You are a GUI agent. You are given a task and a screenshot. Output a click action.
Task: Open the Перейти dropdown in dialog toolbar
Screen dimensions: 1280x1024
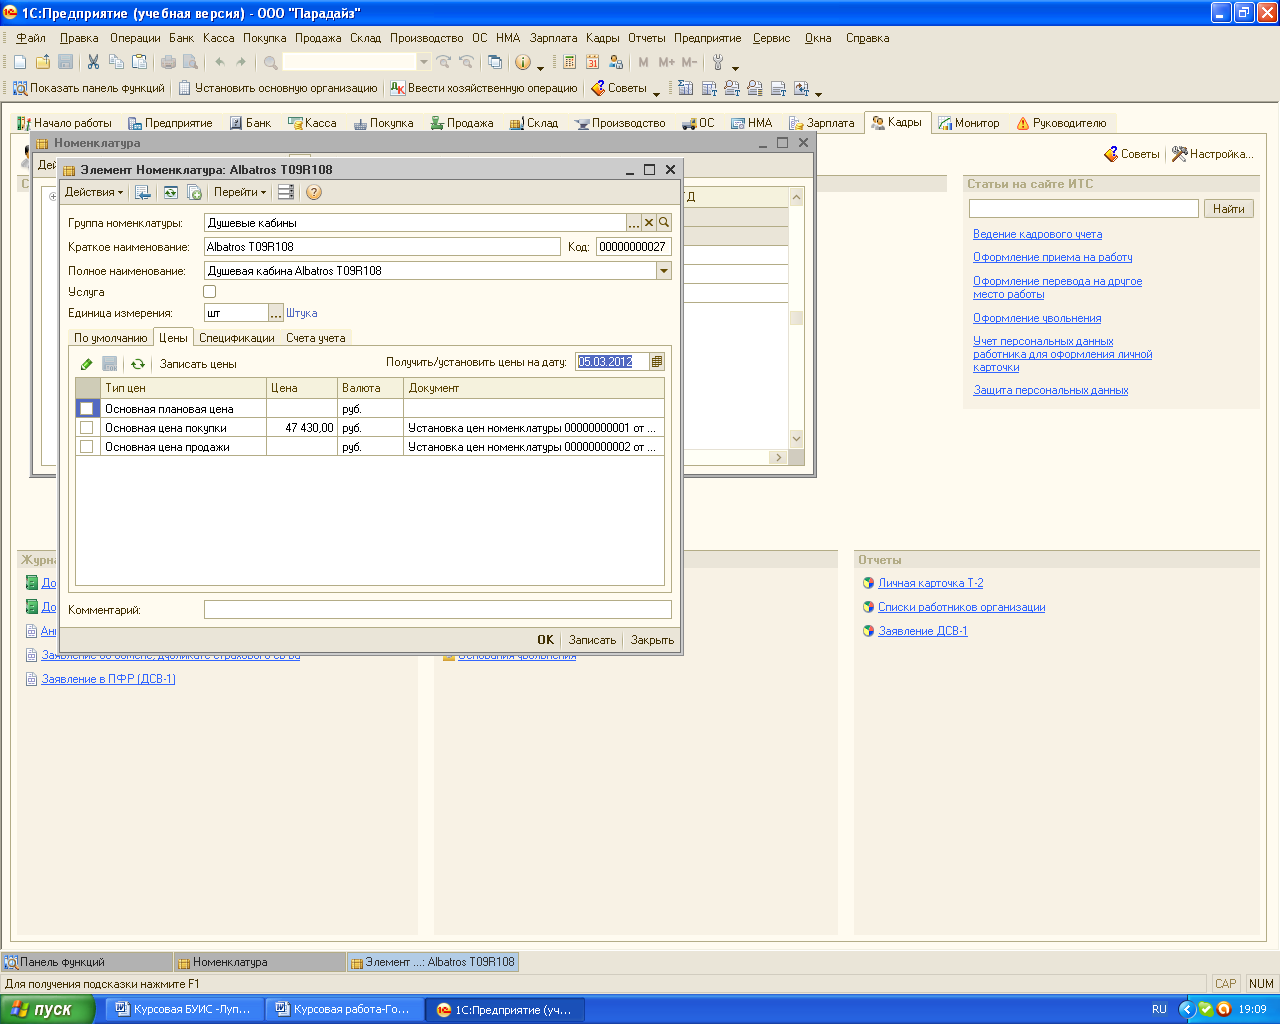click(x=240, y=192)
